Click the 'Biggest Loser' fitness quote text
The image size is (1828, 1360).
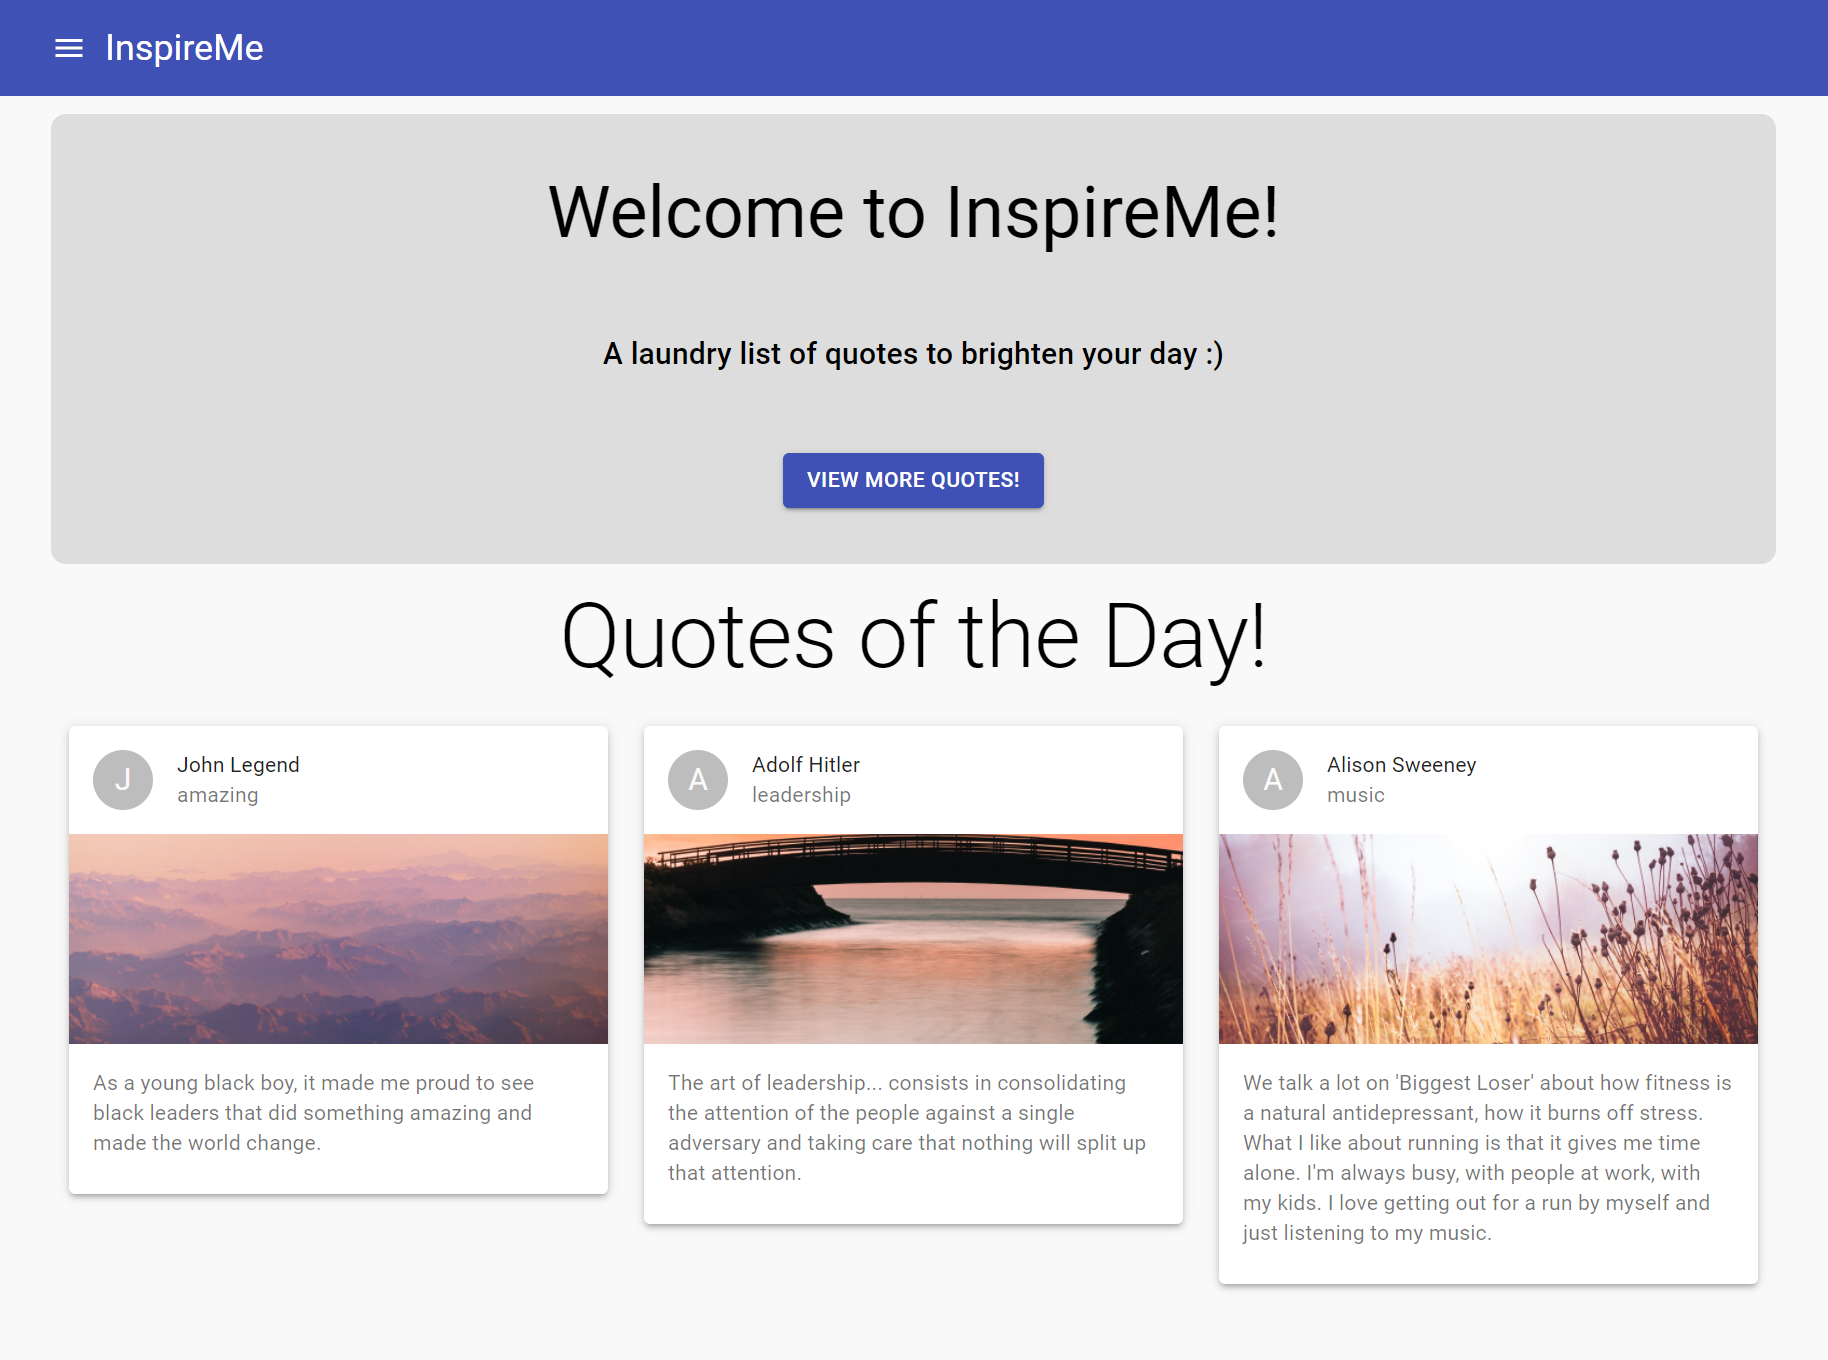click(1487, 1158)
